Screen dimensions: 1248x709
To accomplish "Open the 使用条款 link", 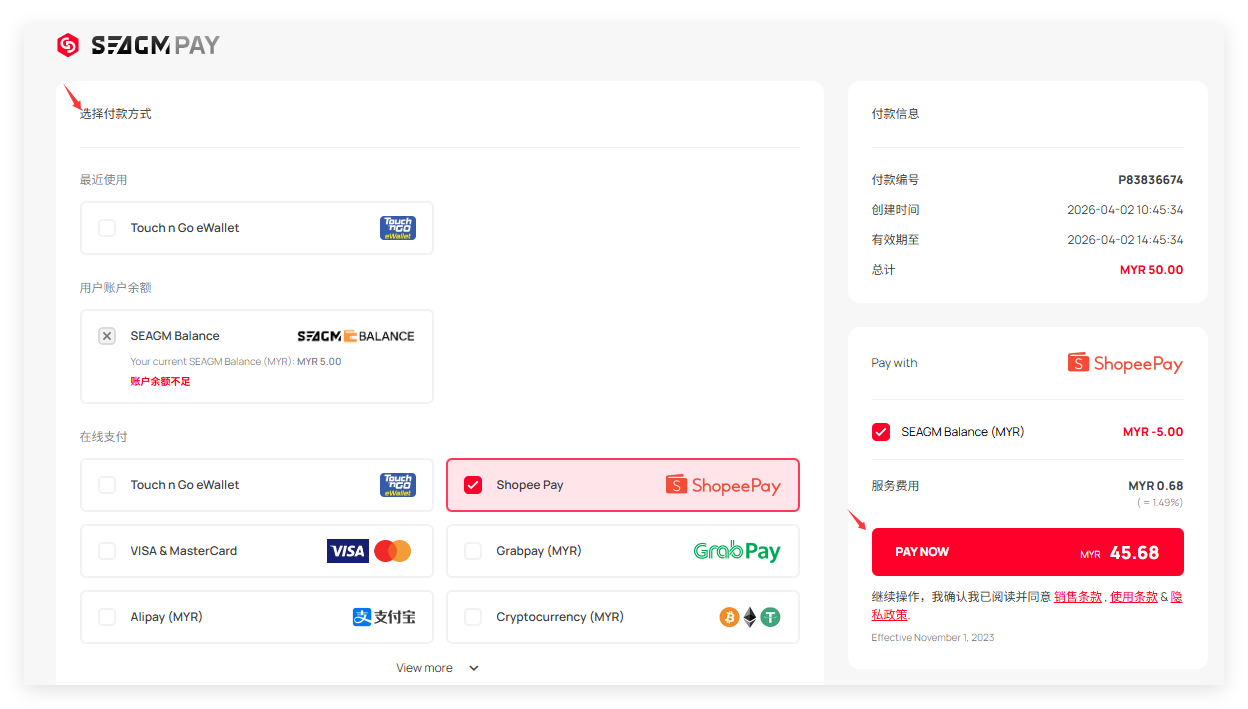I will tap(1133, 596).
